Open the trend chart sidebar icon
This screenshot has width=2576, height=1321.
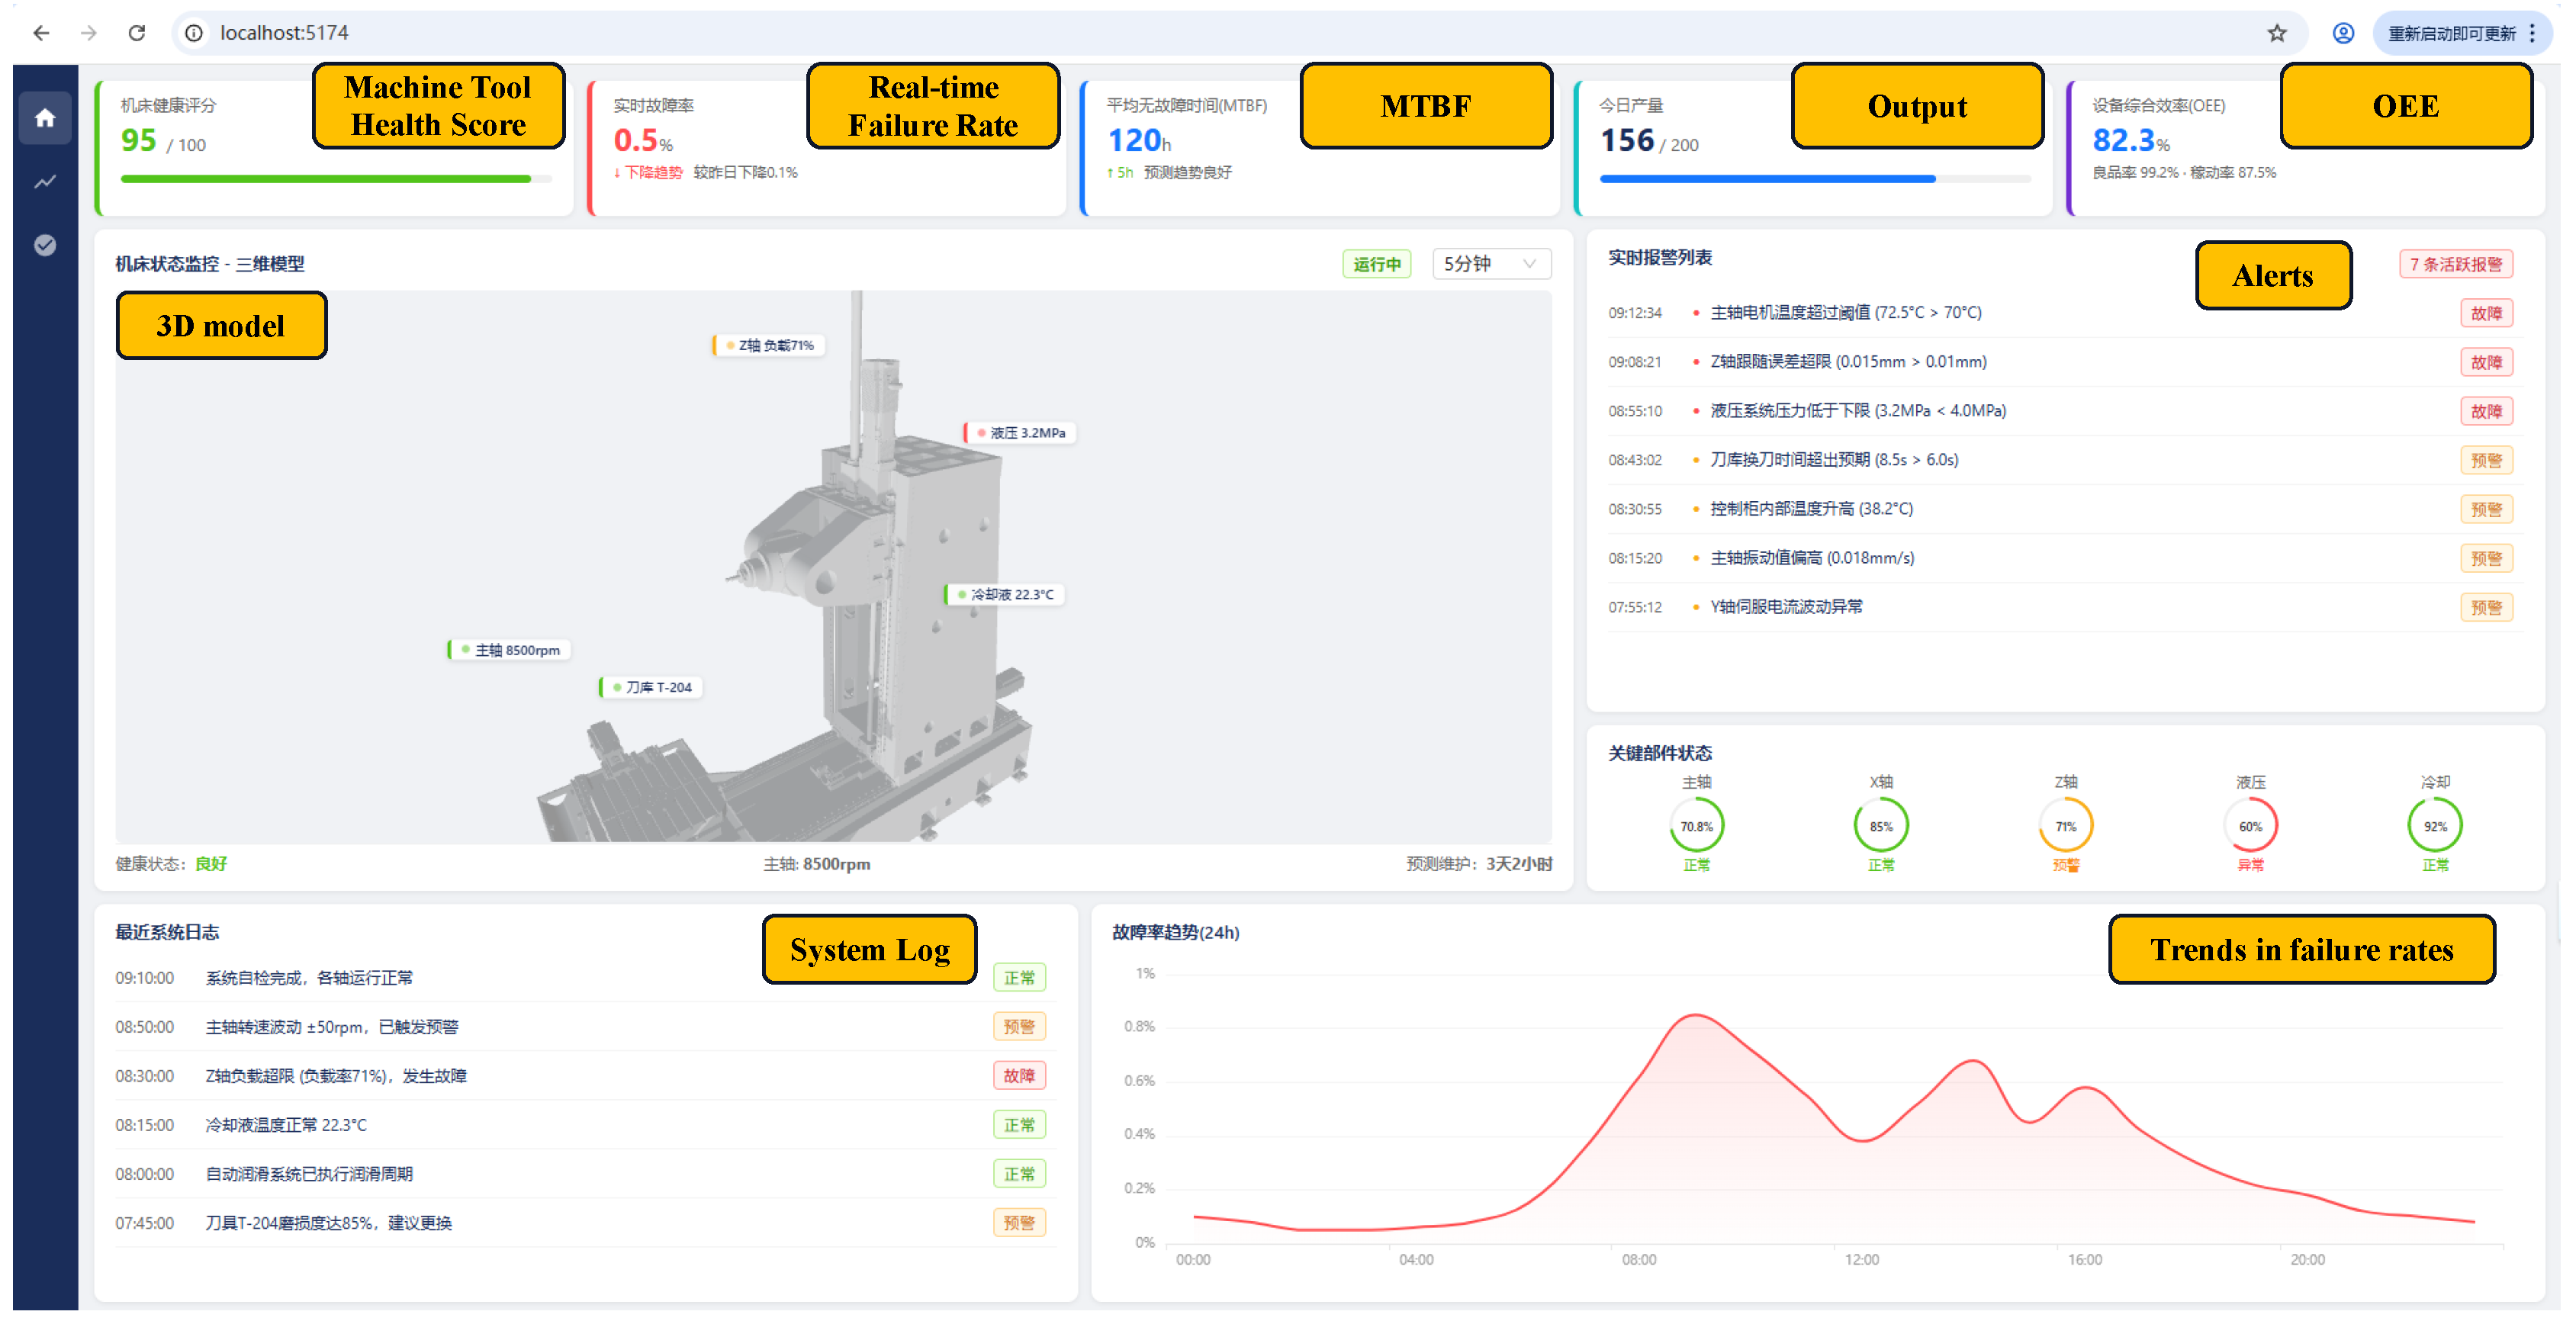tap(45, 182)
